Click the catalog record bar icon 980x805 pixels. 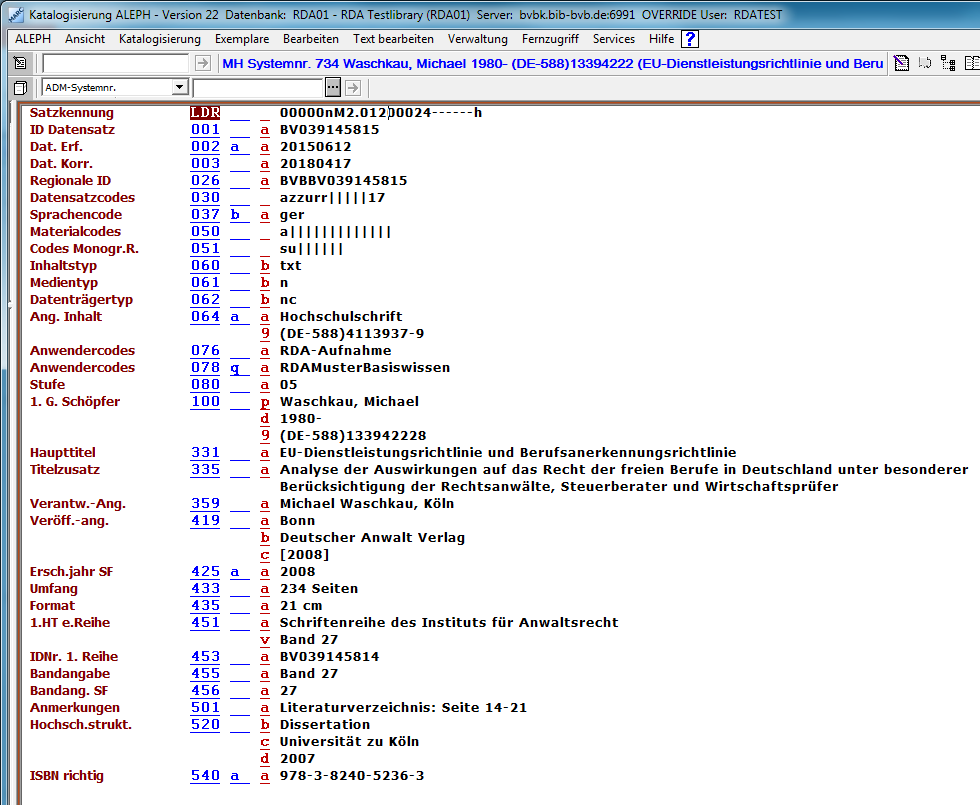pyautogui.click(x=20, y=63)
